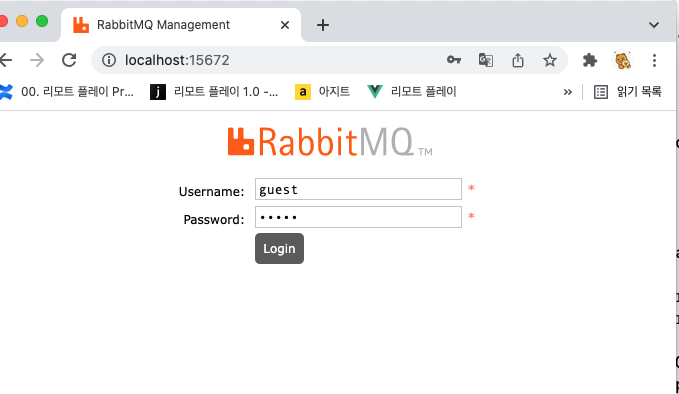
Task: Go forward in browser history
Action: pos(37,60)
